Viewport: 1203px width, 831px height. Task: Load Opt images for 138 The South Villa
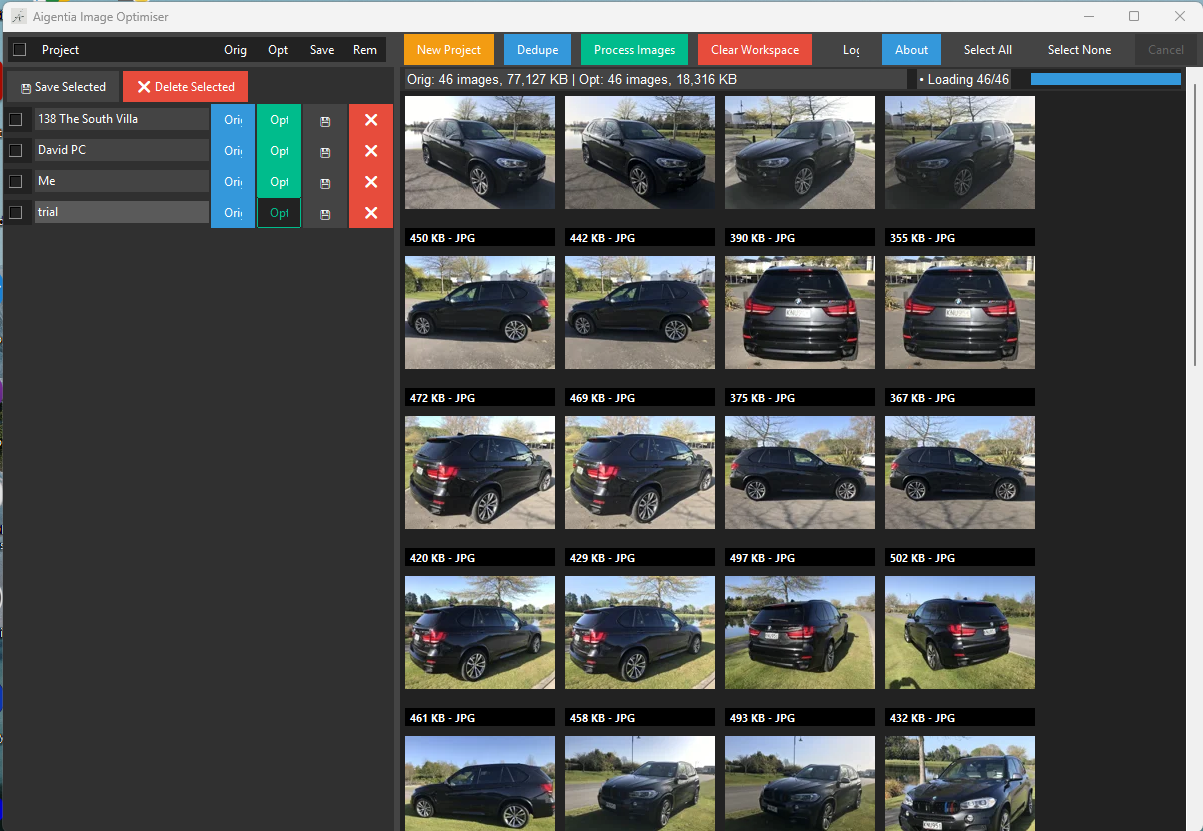click(279, 120)
